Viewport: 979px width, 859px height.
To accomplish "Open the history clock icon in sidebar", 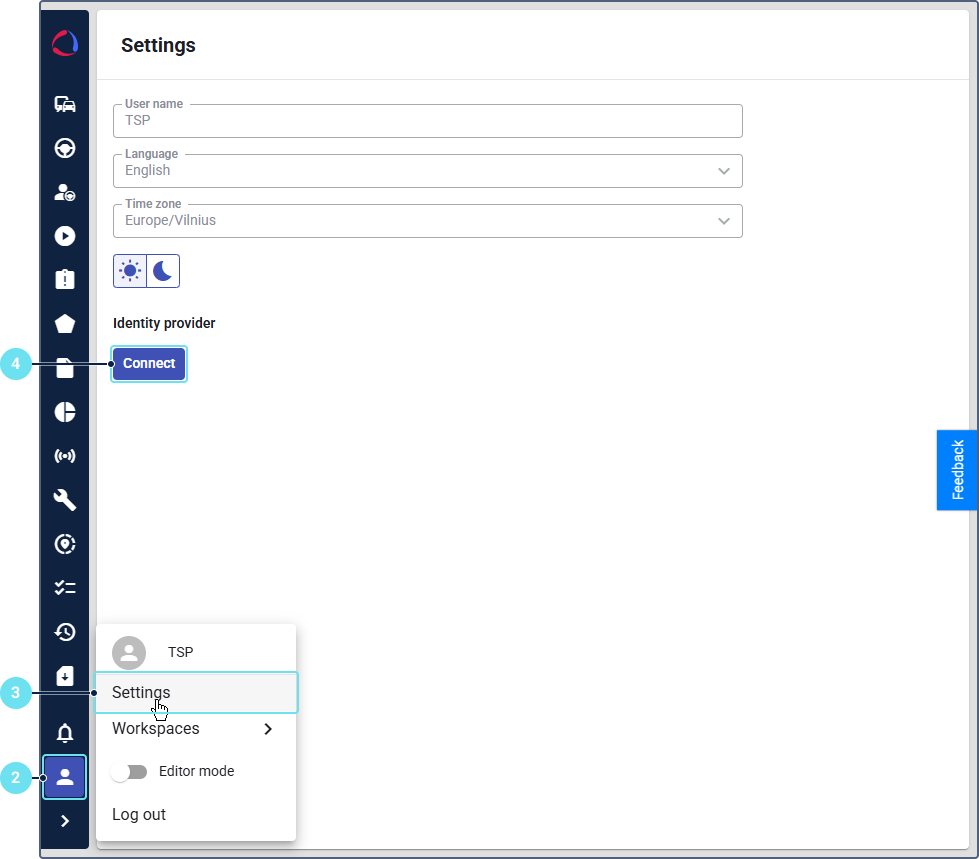I will (x=65, y=632).
